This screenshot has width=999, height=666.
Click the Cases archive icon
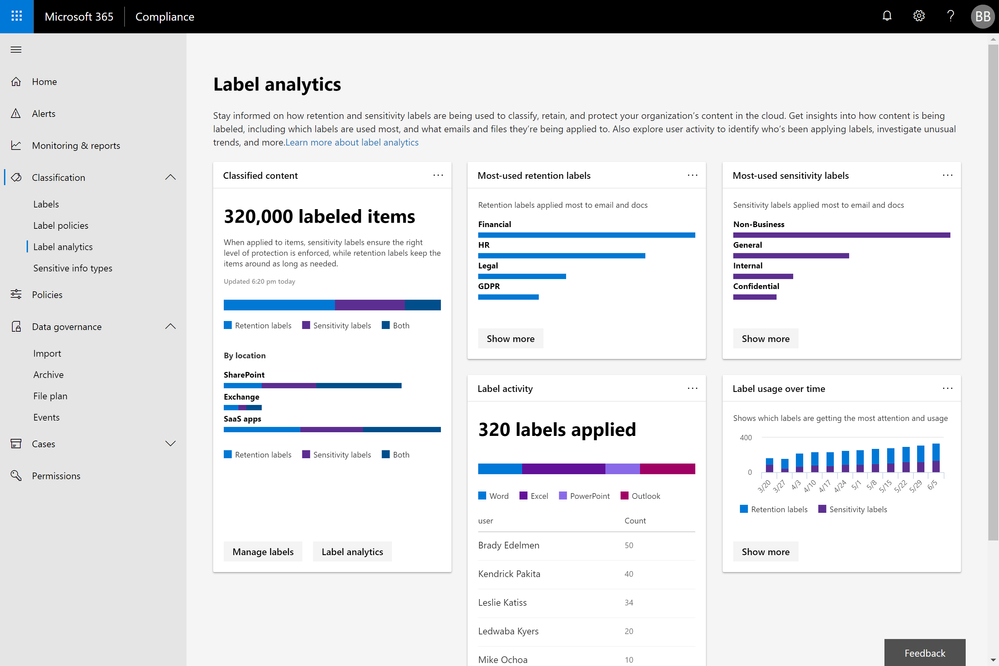tap(16, 444)
